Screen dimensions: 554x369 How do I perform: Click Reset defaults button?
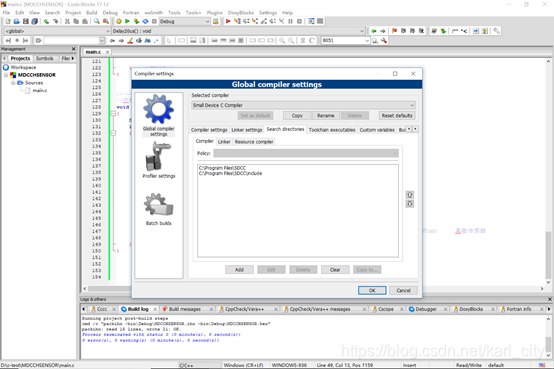(397, 116)
